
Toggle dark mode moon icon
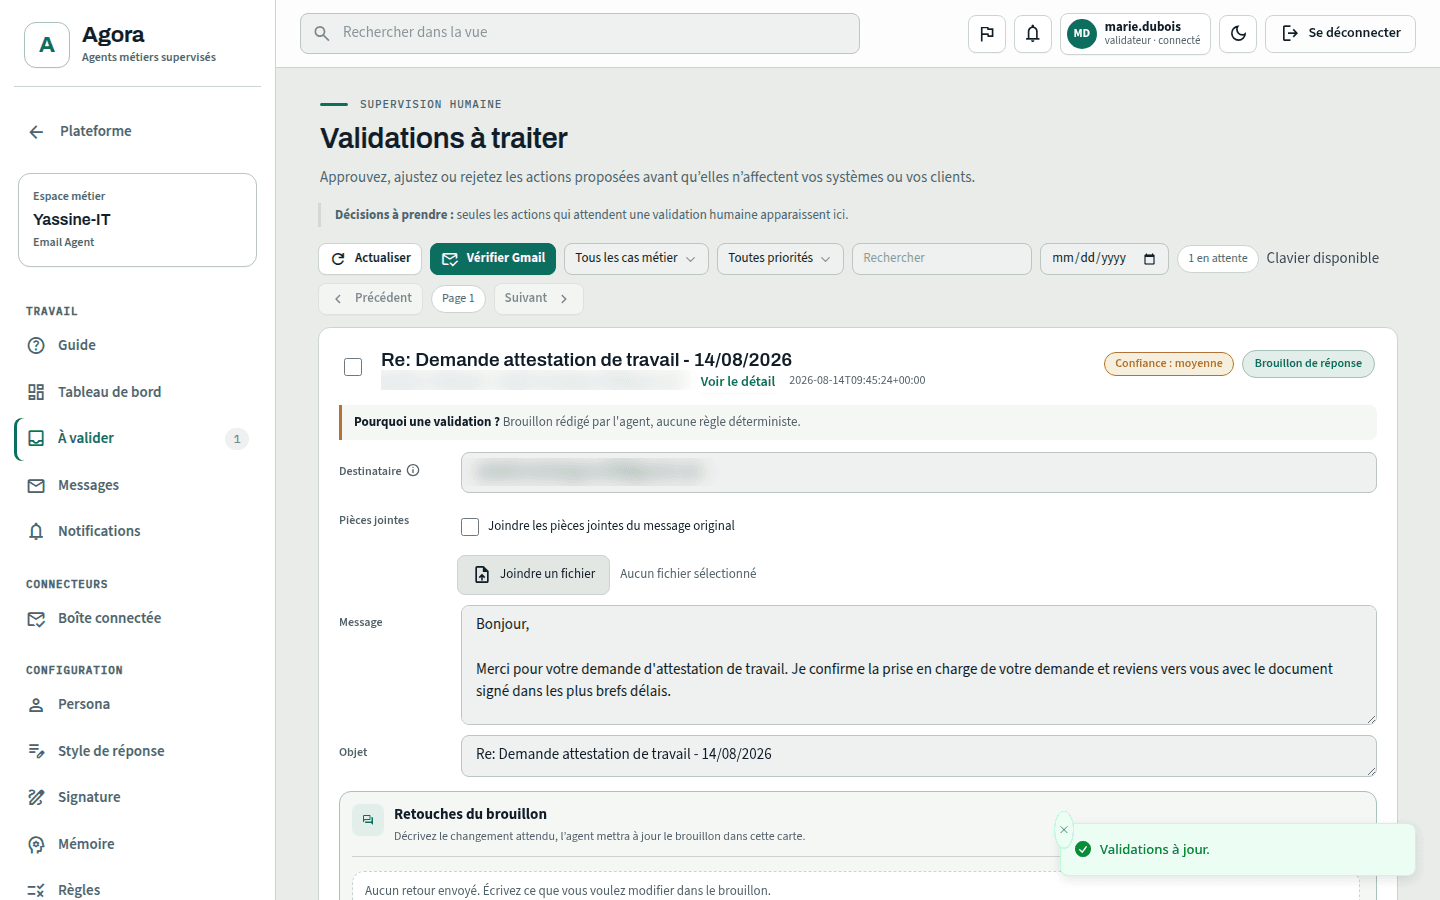coord(1238,34)
